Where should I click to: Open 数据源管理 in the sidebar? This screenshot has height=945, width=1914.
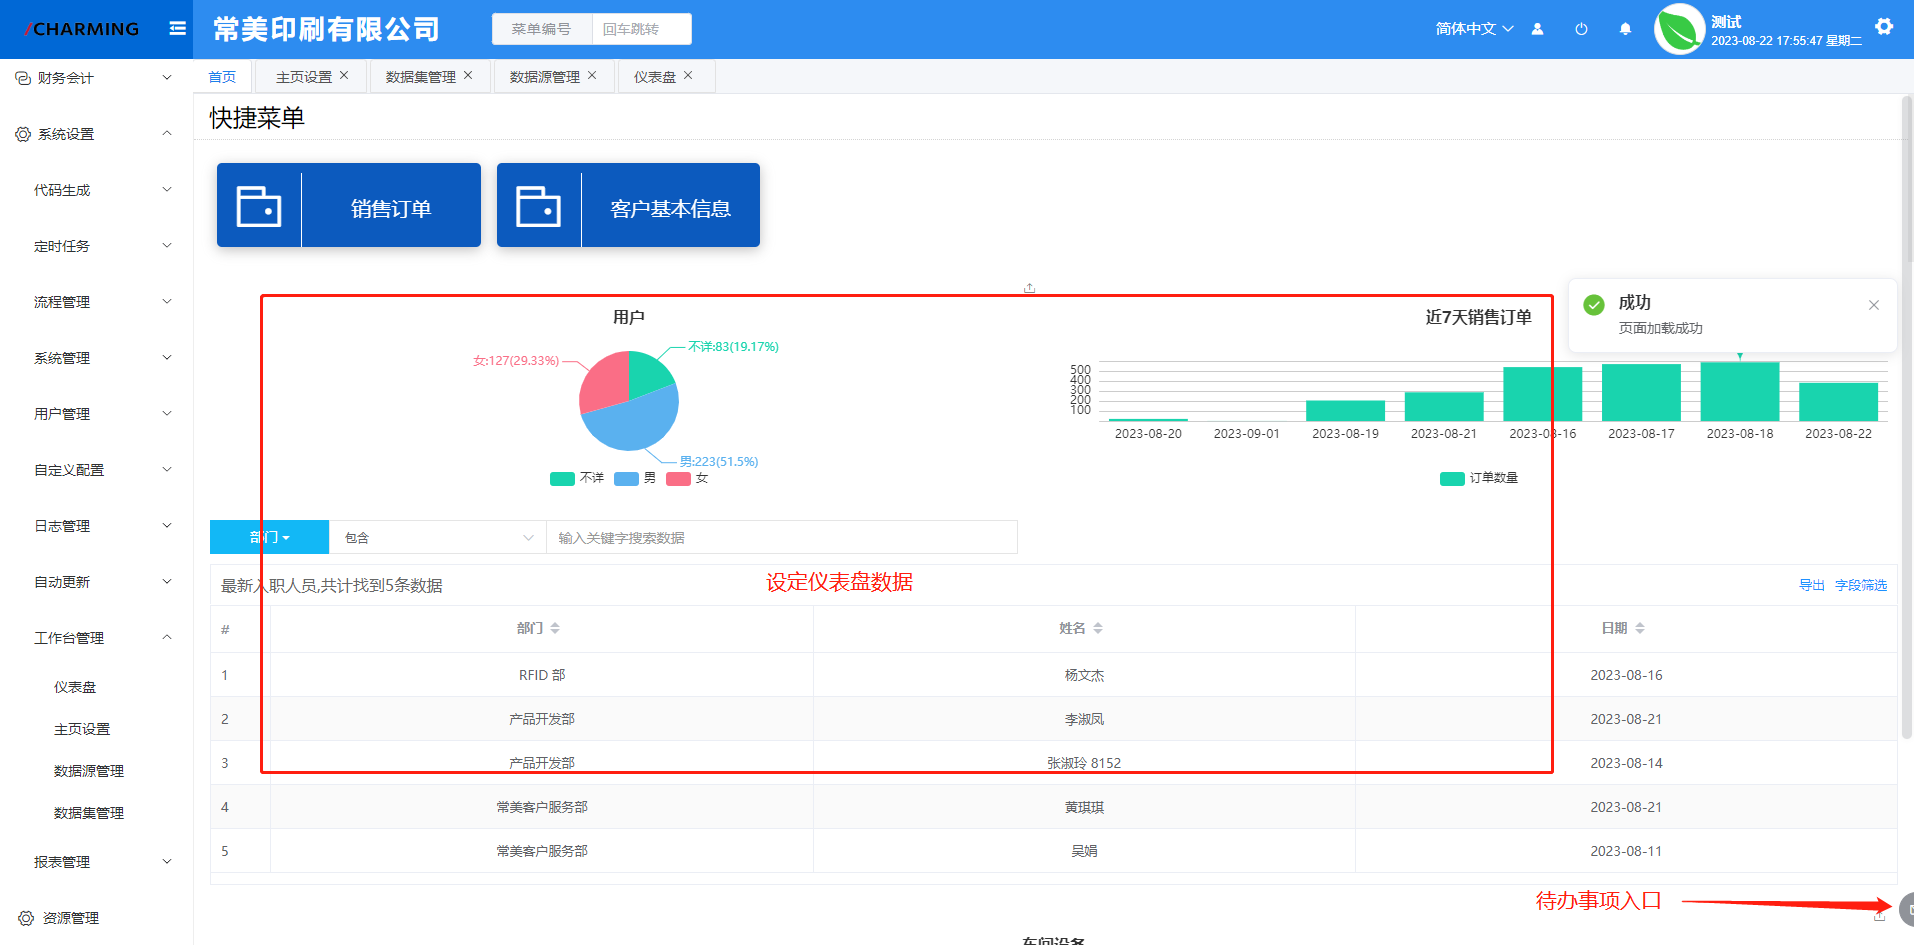[89, 771]
